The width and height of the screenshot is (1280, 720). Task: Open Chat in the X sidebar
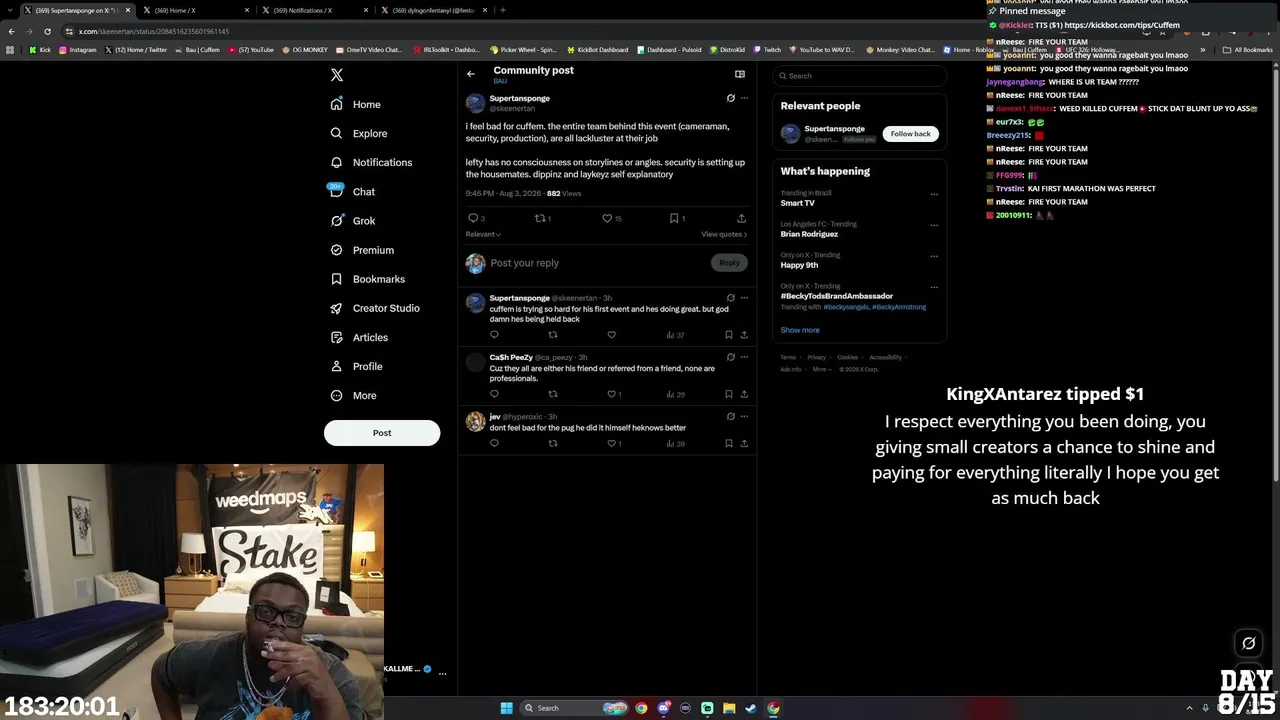pyautogui.click(x=352, y=191)
